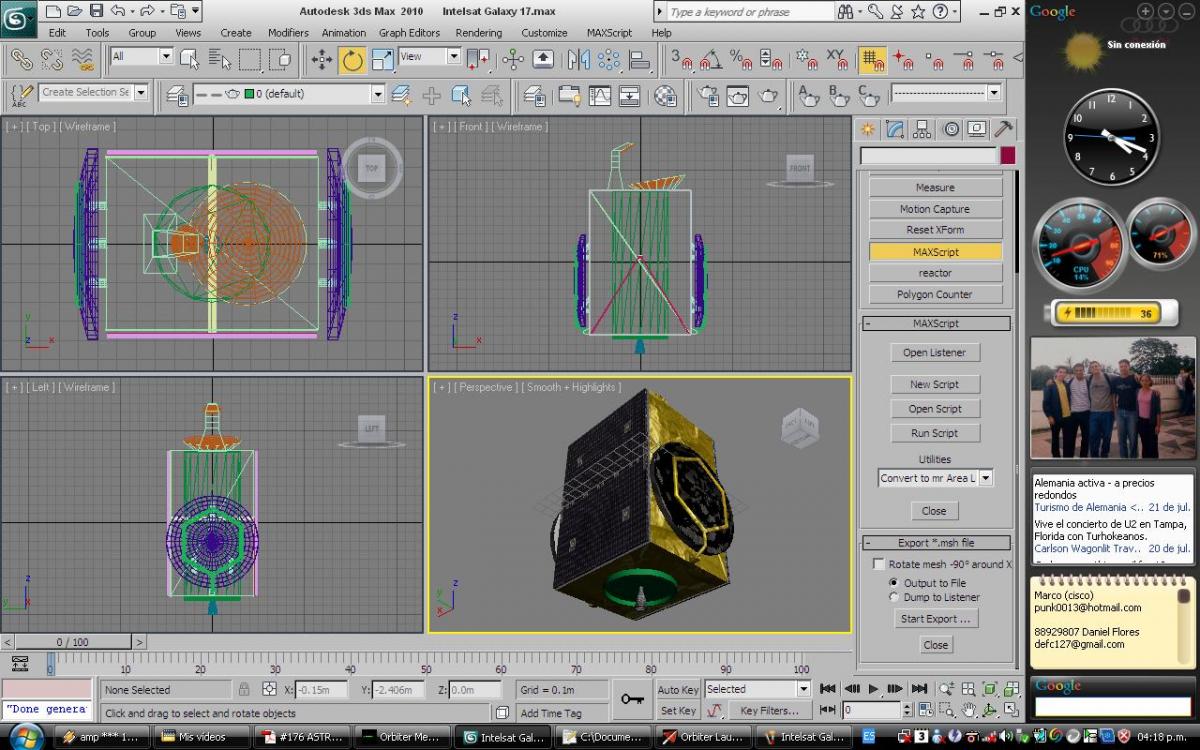Screen dimensions: 1200x750
Task: Open the Graph Editors menu
Action: 409,33
